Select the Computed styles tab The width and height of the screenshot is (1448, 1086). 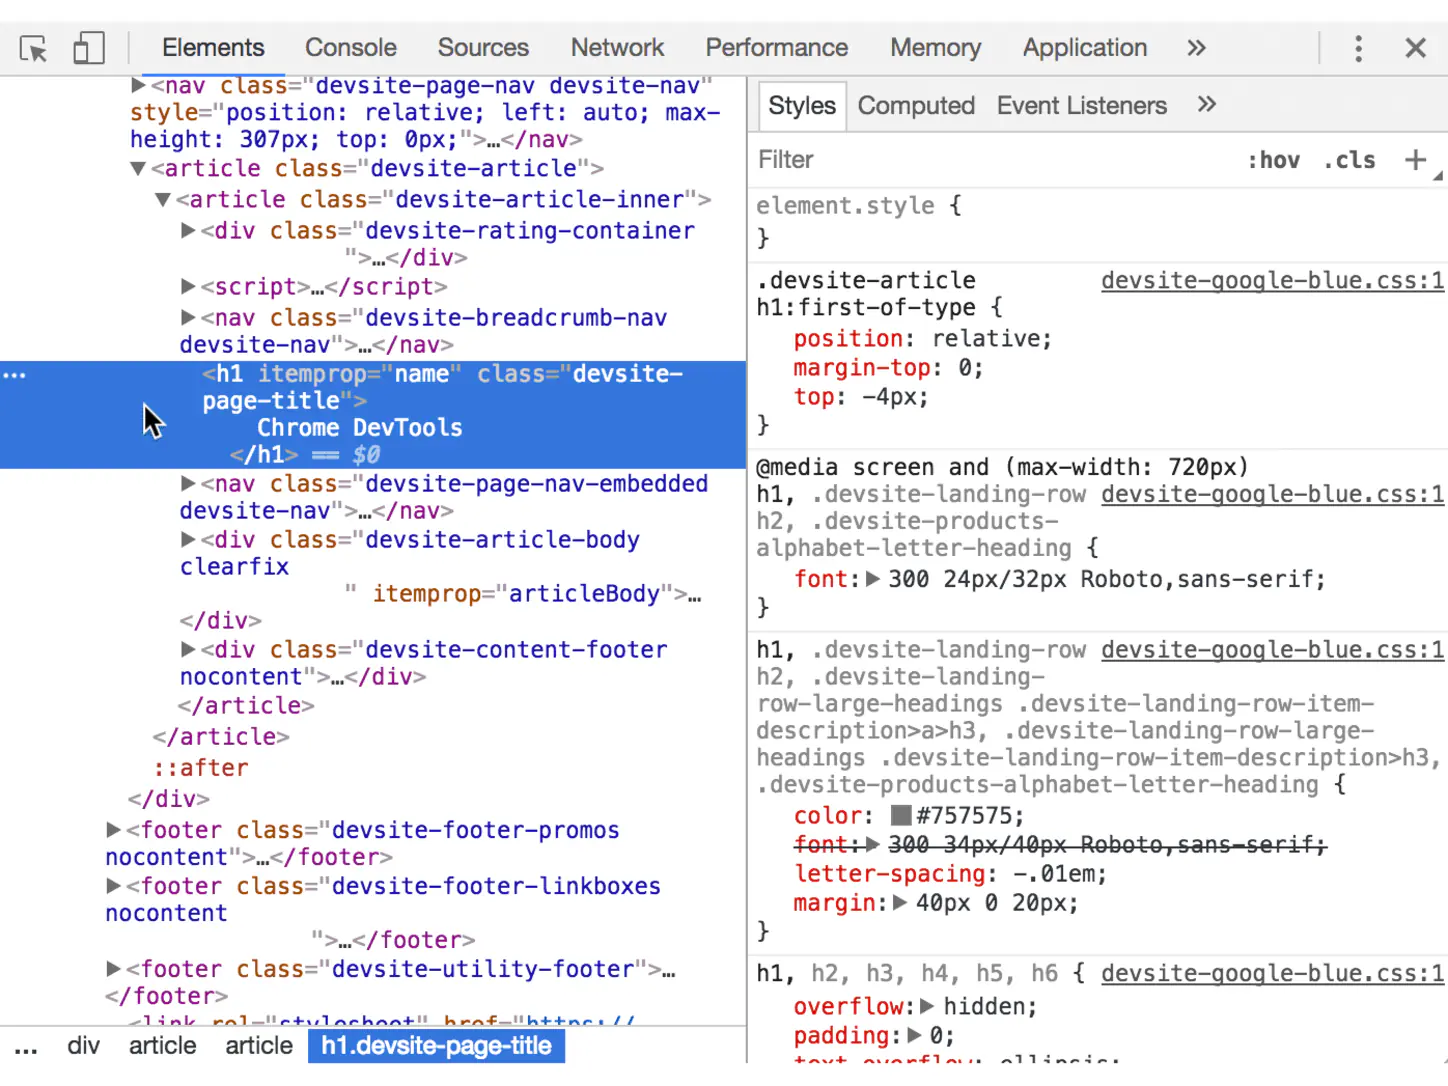[x=916, y=106]
